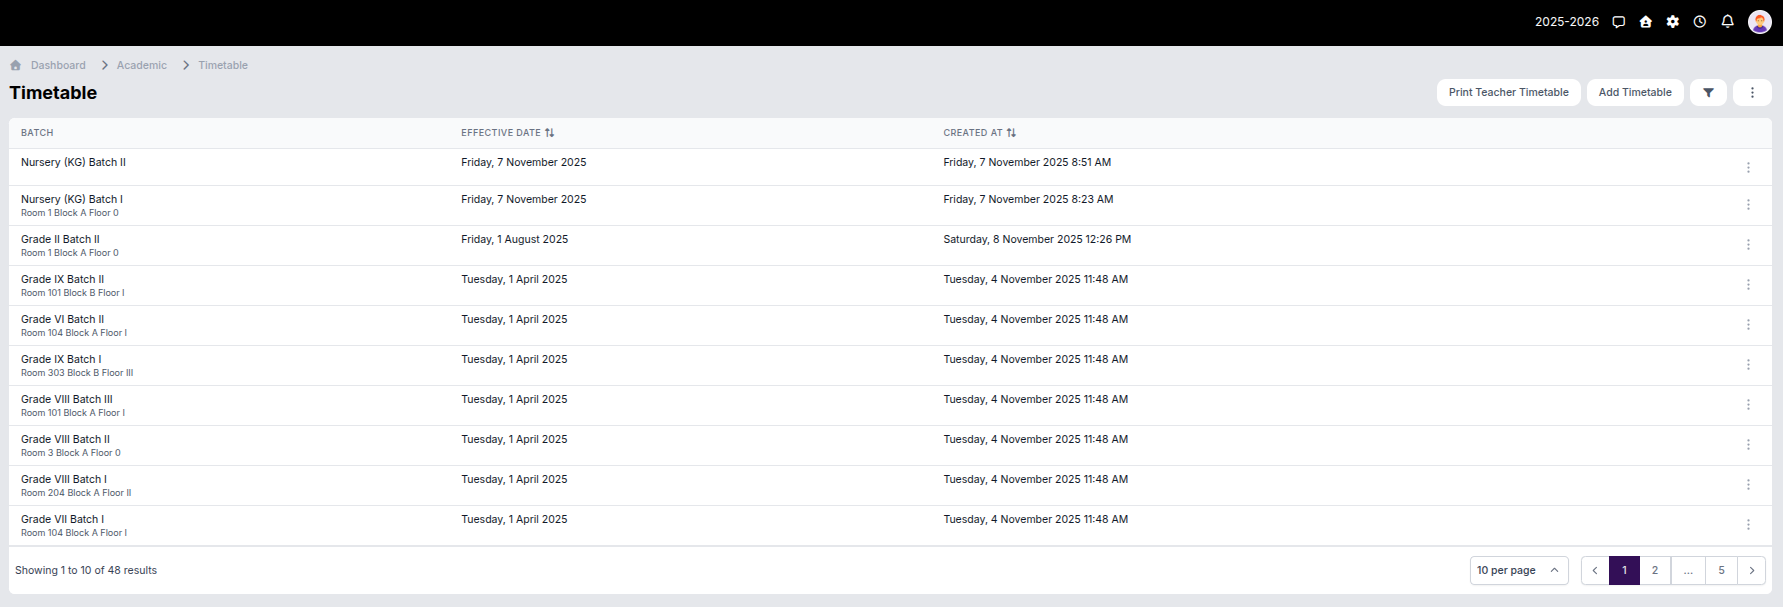This screenshot has width=1783, height=607.
Task: Select Grade VIII Batch II row name
Action: click(x=65, y=439)
